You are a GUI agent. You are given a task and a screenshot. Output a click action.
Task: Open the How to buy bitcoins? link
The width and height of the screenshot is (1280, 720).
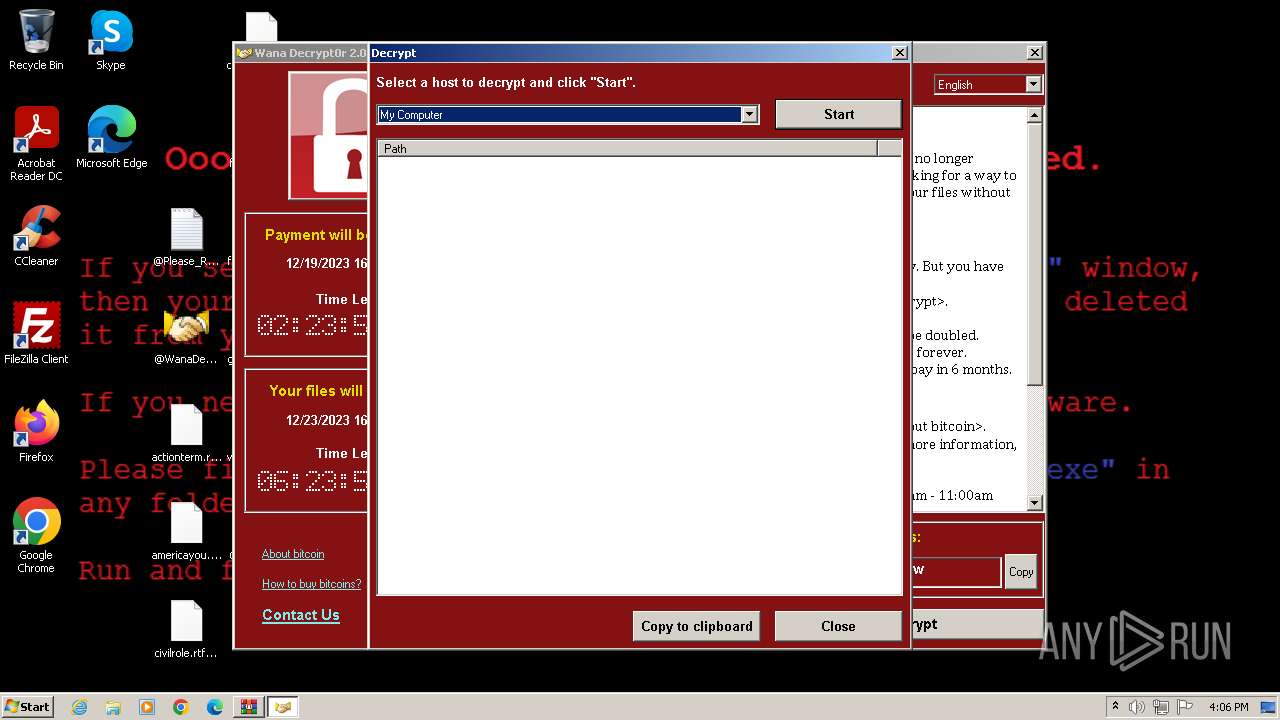[x=311, y=584]
